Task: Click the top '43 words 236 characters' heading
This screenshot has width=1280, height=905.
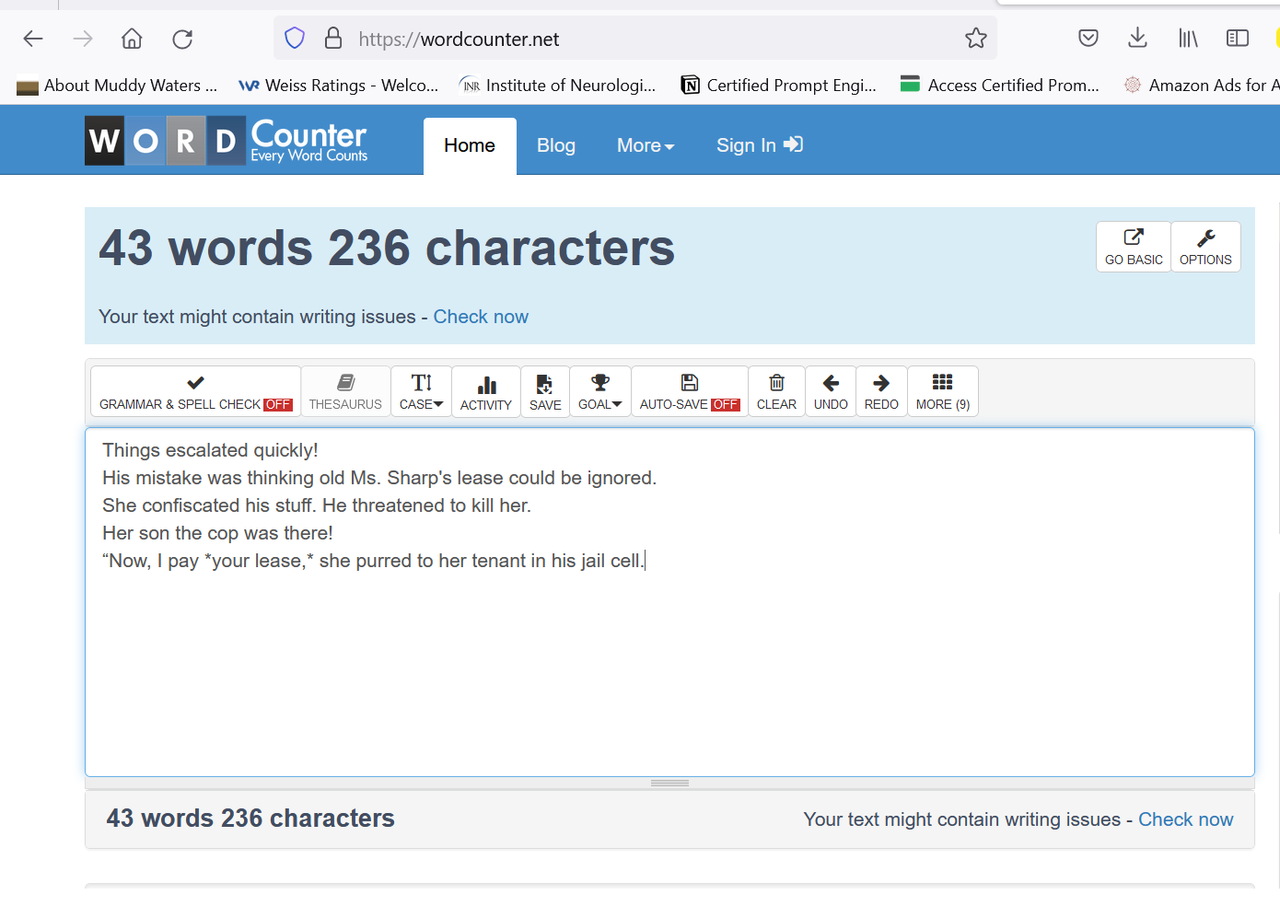Action: (387, 247)
